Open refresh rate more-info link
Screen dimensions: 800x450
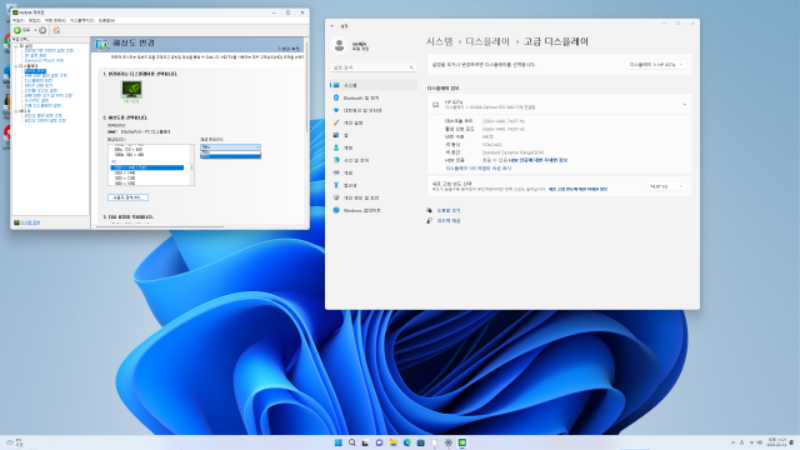[578, 189]
